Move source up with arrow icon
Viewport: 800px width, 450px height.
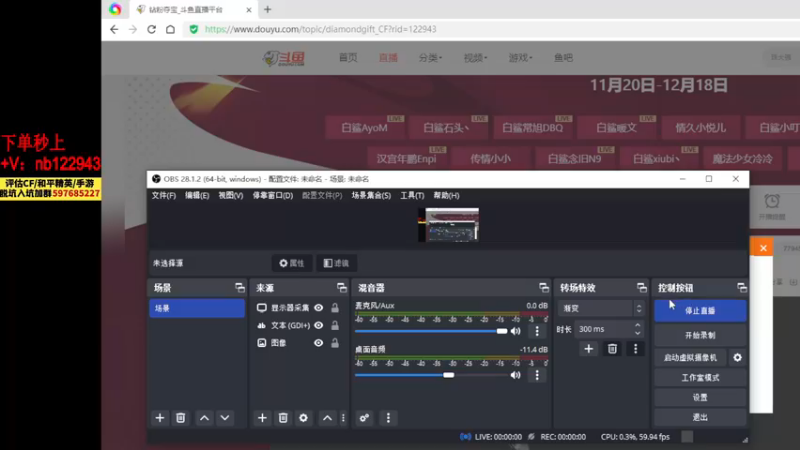coord(327,418)
